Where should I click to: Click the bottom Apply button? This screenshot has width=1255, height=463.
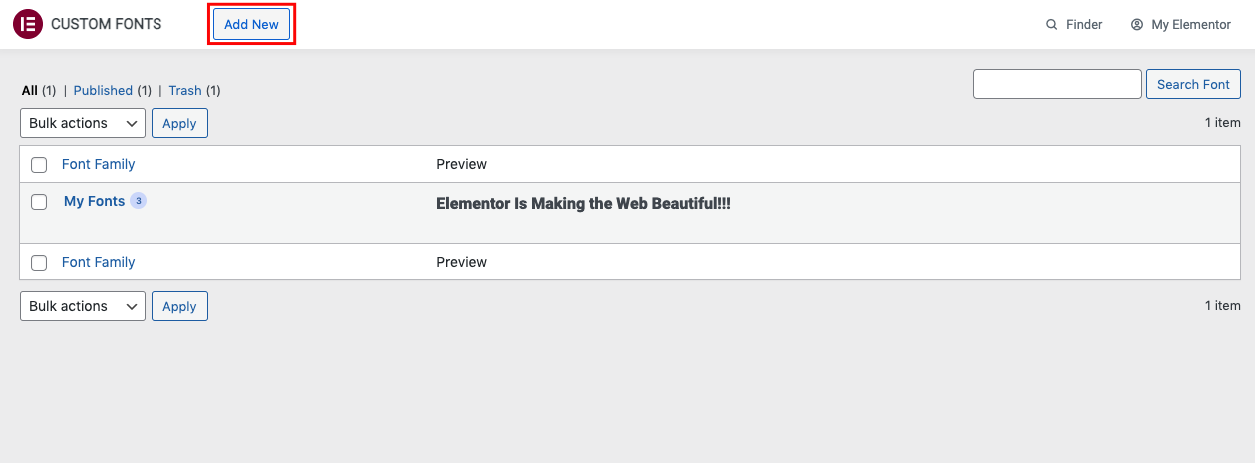(x=180, y=306)
